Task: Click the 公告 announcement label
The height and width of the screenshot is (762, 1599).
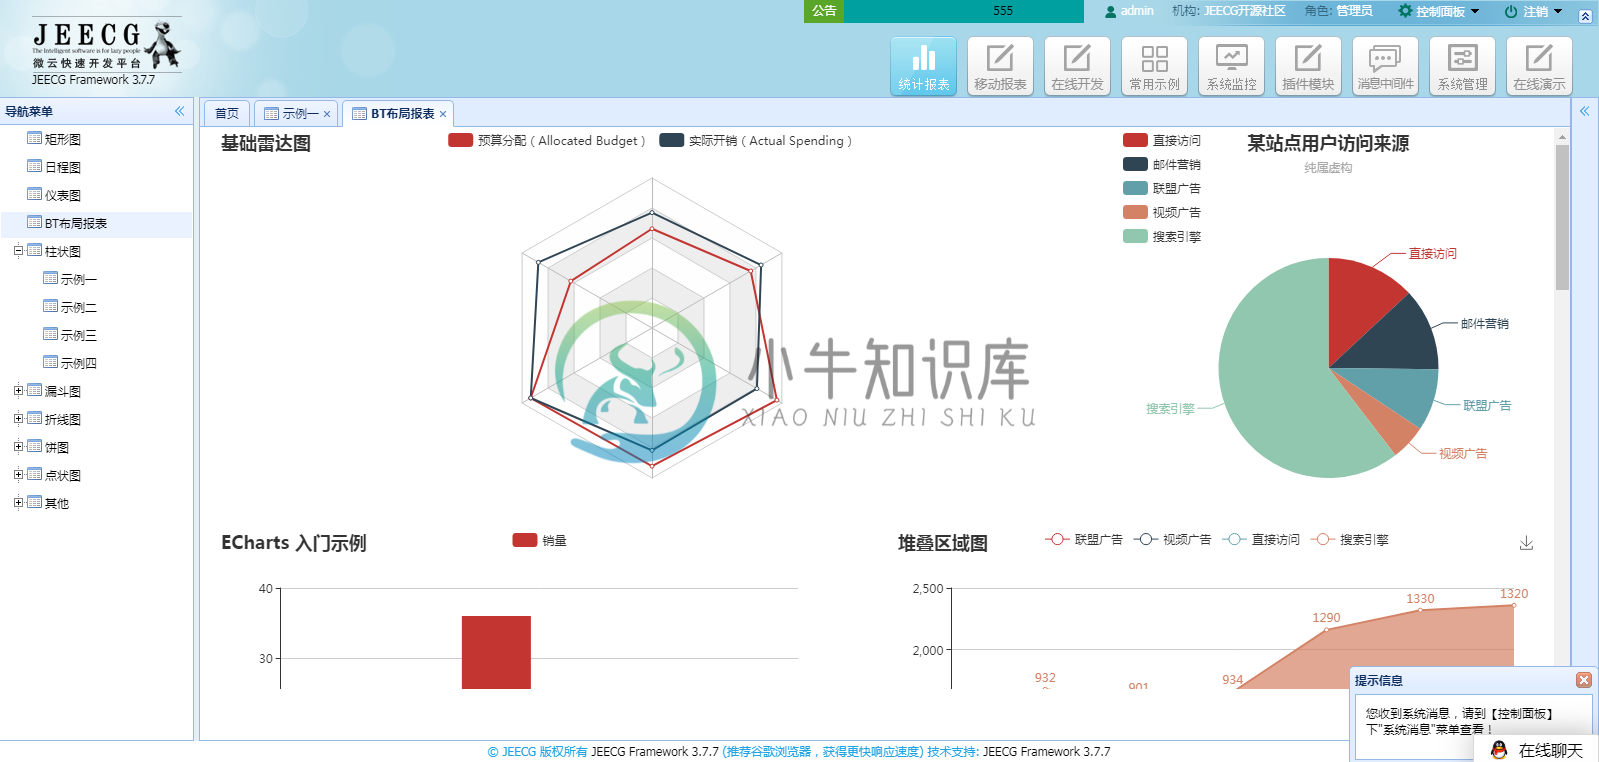Action: pyautogui.click(x=824, y=11)
